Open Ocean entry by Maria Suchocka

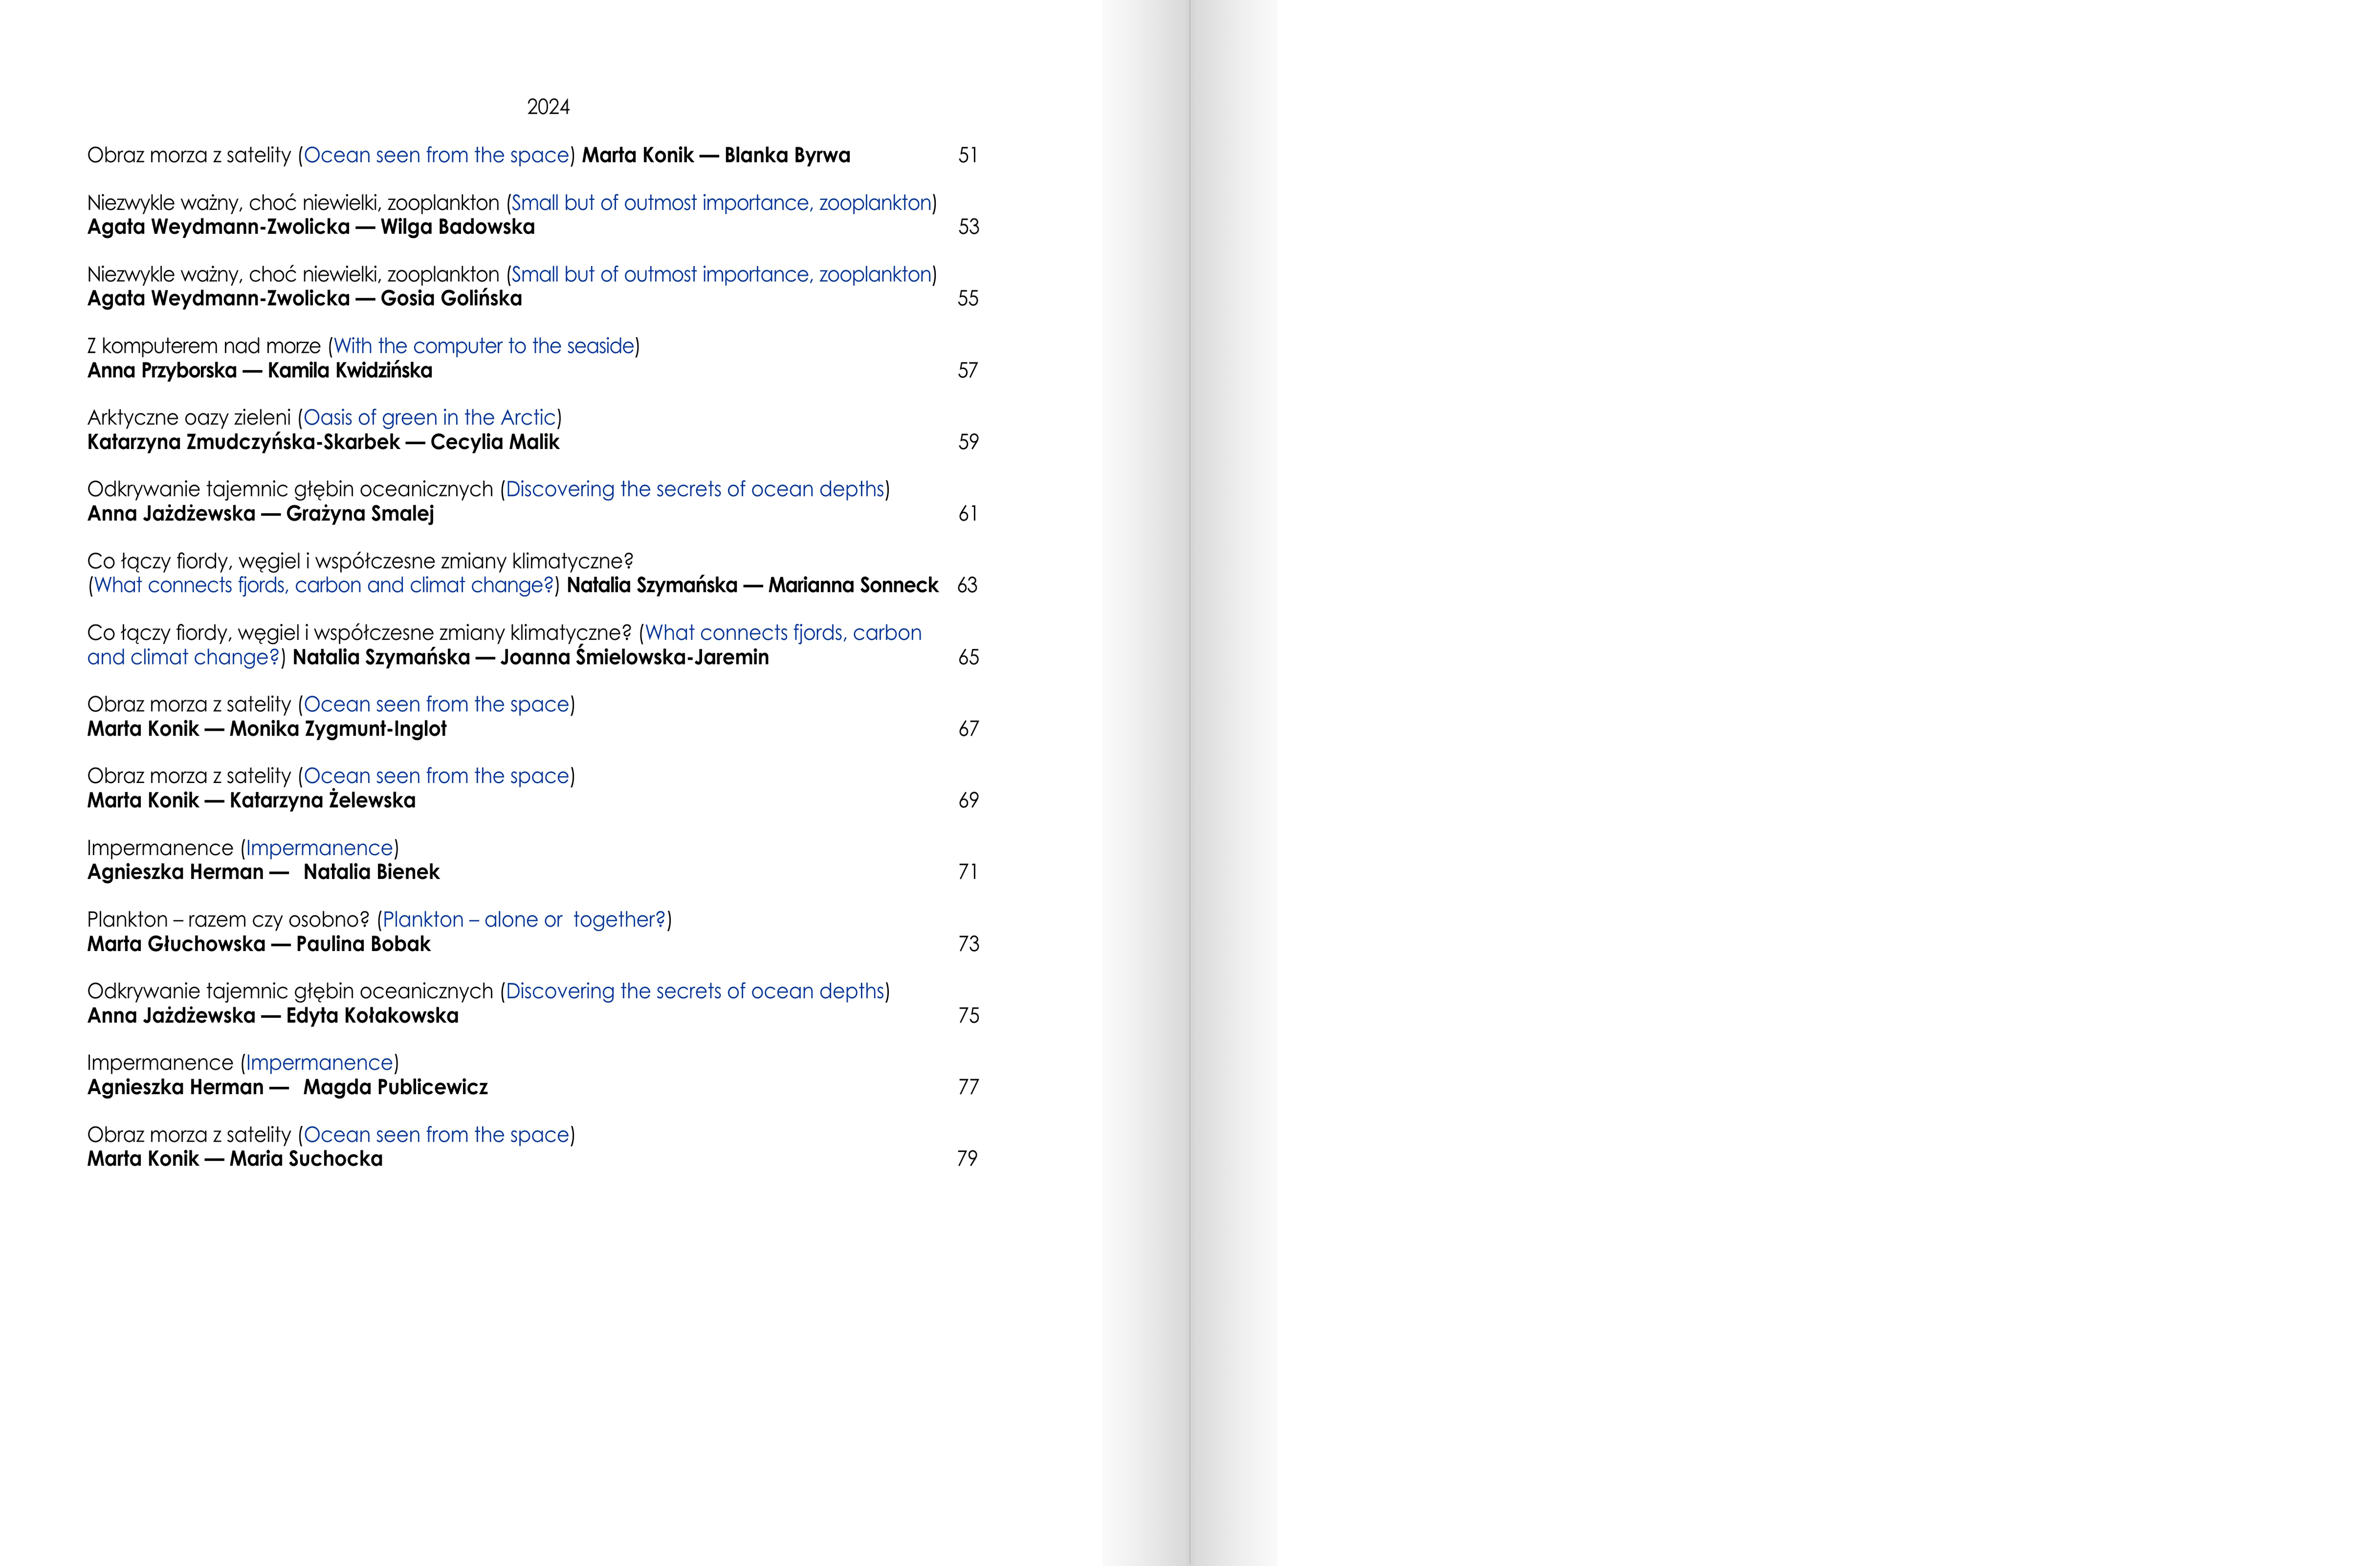(x=436, y=1135)
